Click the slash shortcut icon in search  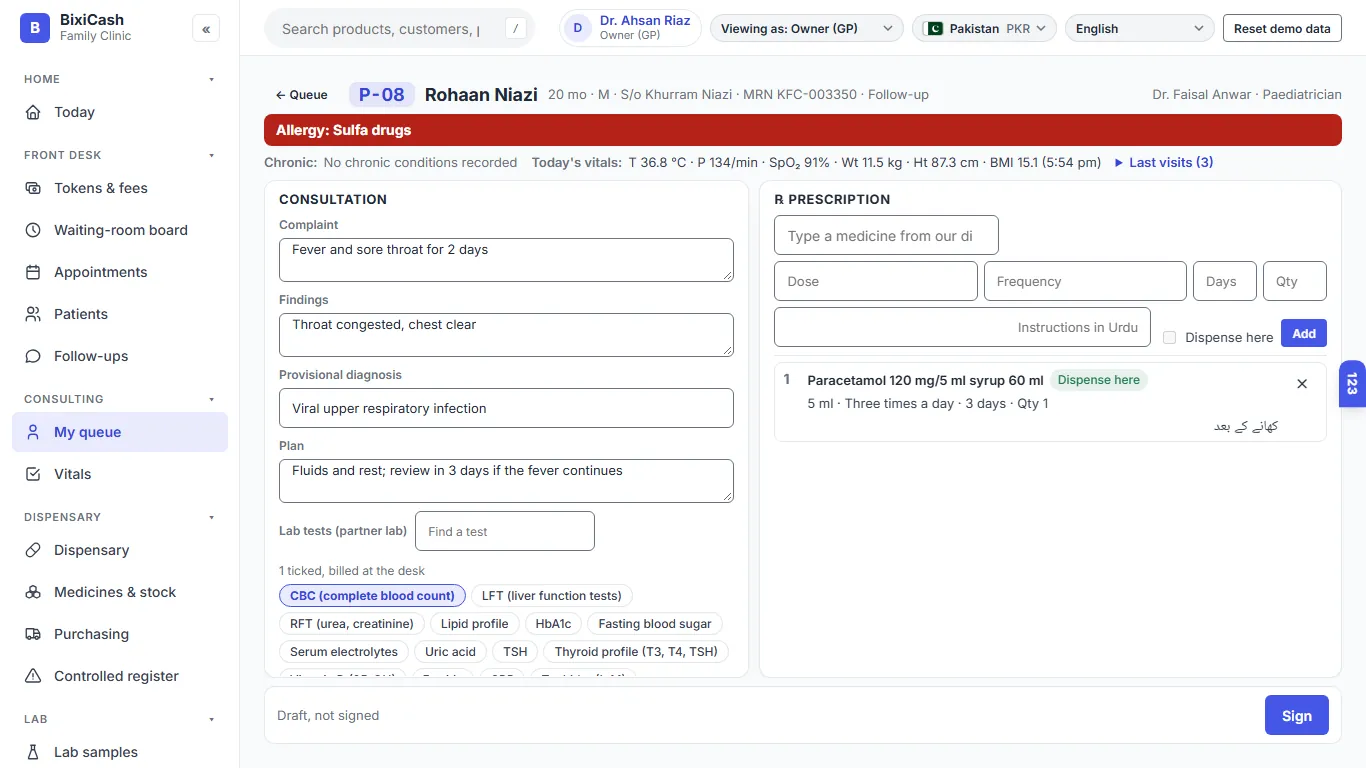(515, 29)
